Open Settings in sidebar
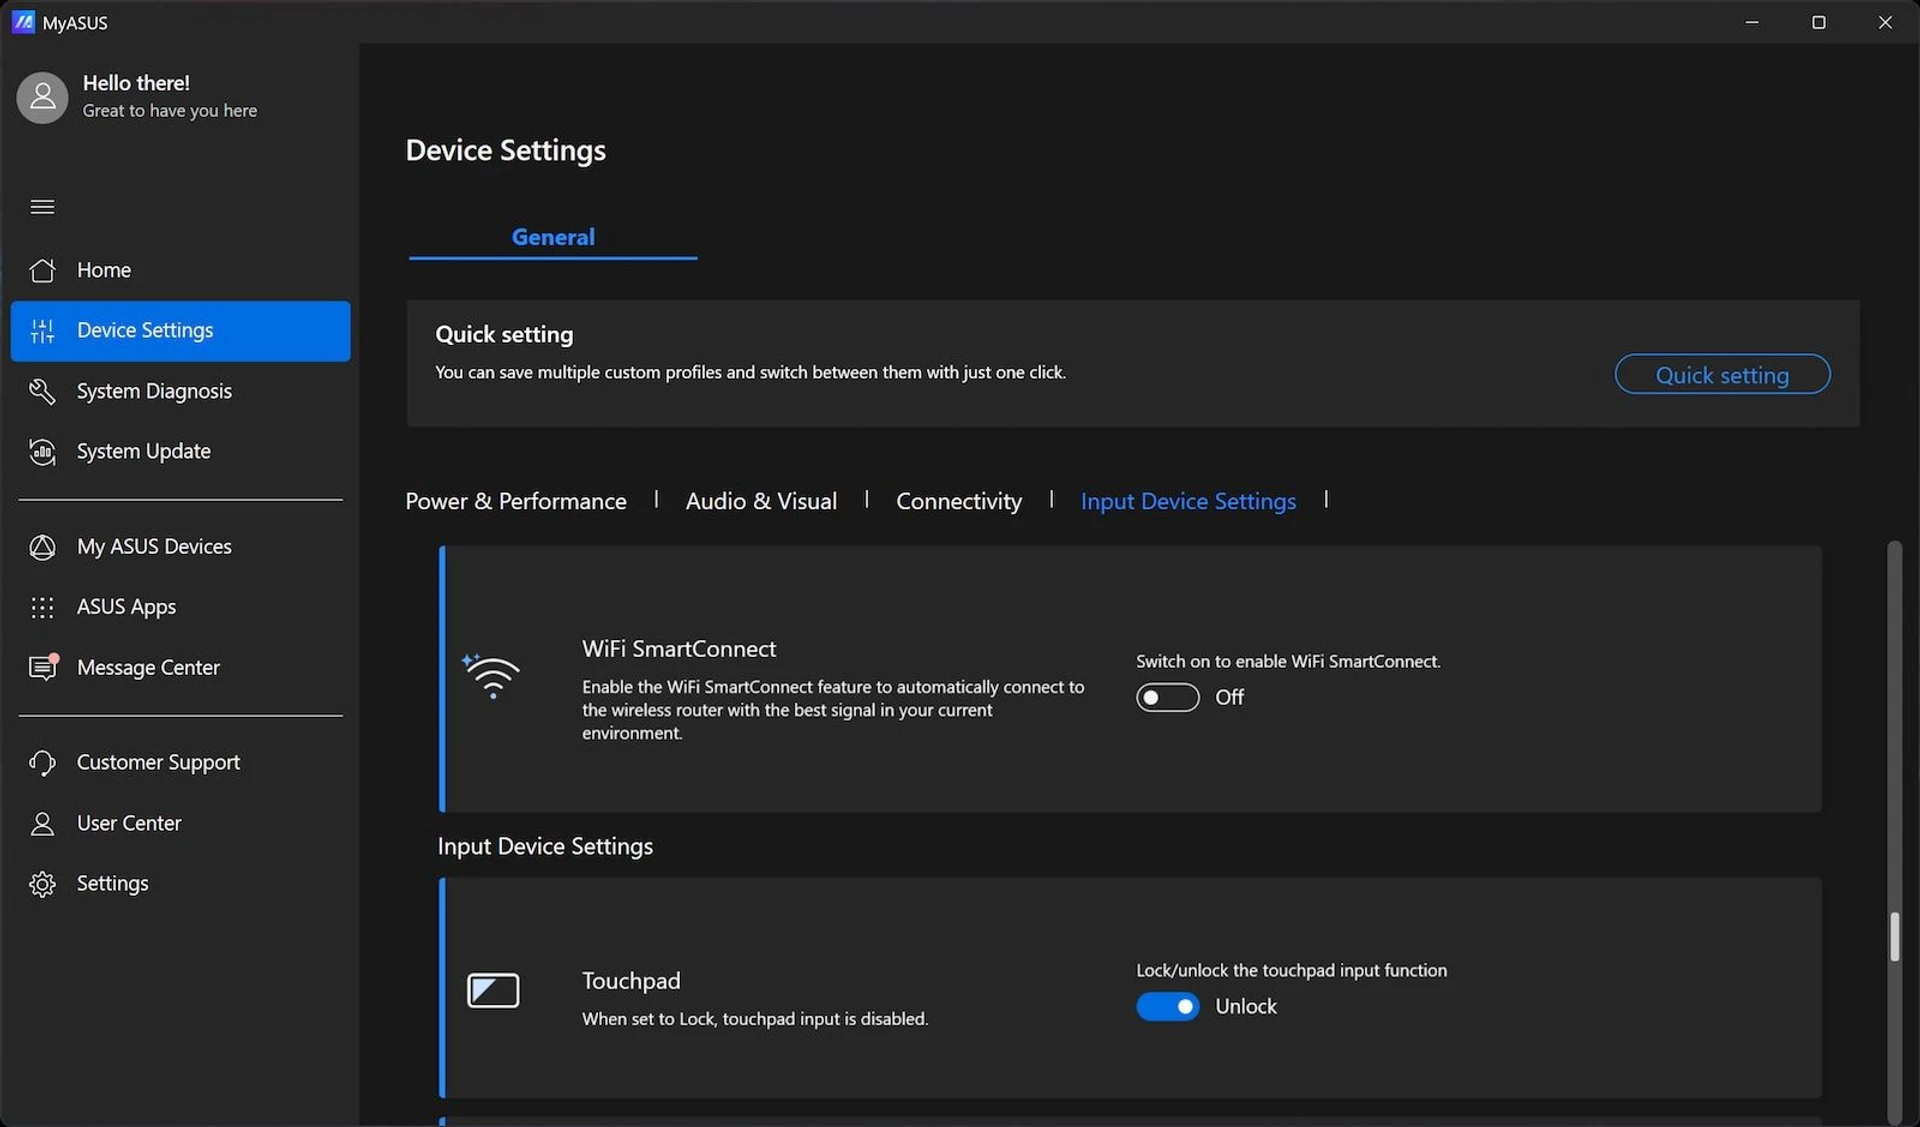This screenshot has width=1920, height=1127. (x=180, y=884)
